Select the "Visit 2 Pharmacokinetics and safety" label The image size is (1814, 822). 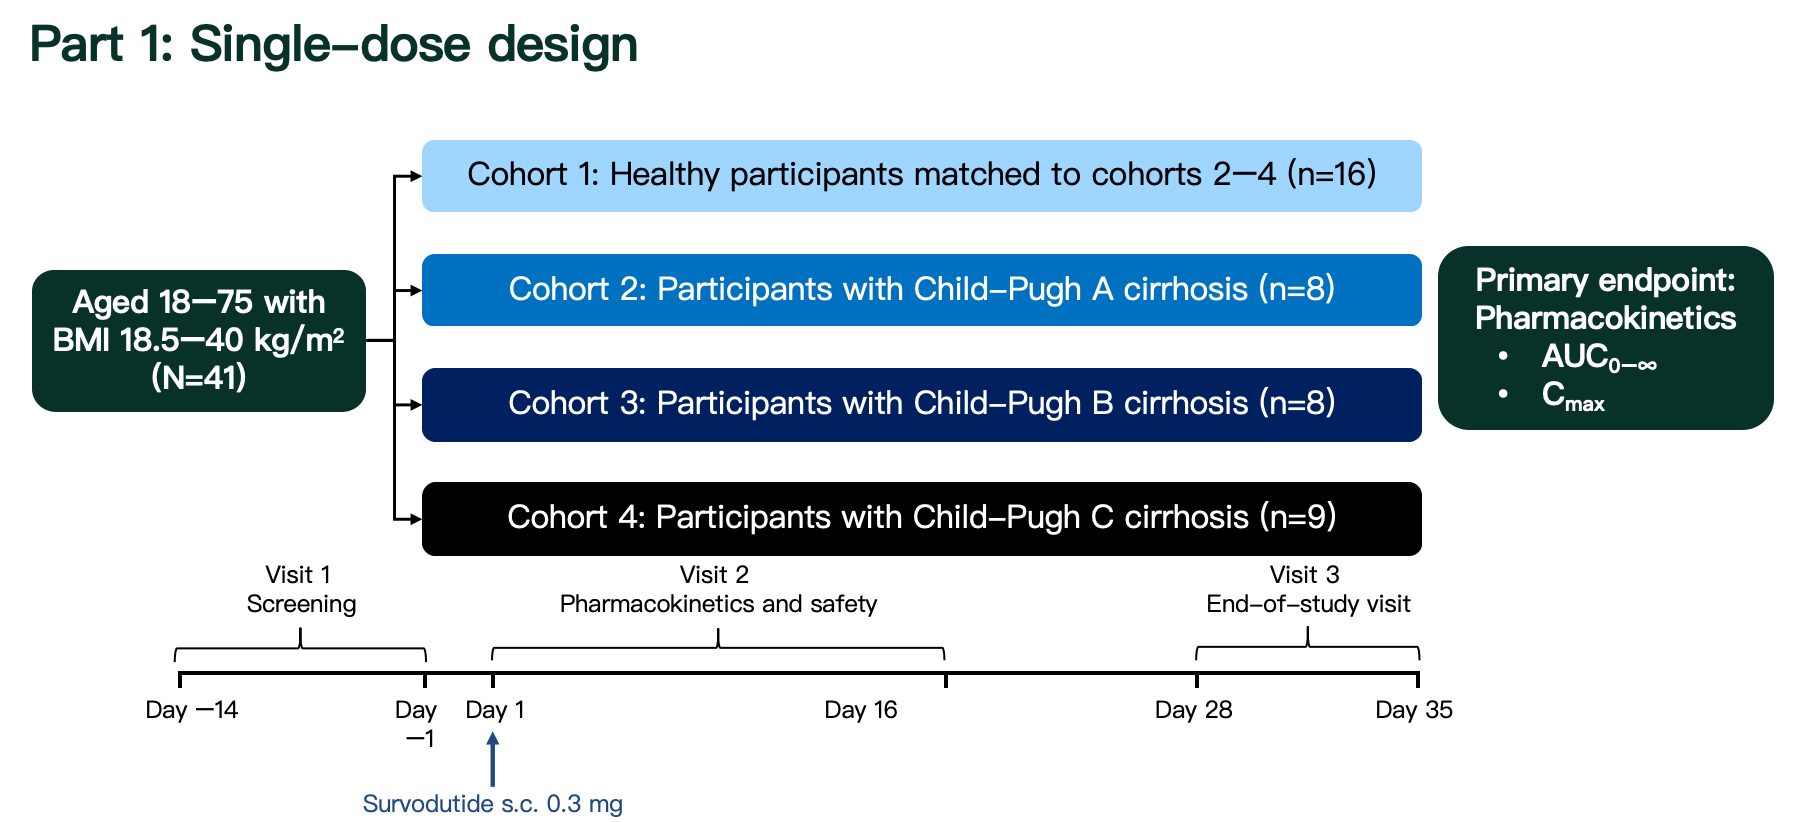coord(717,589)
